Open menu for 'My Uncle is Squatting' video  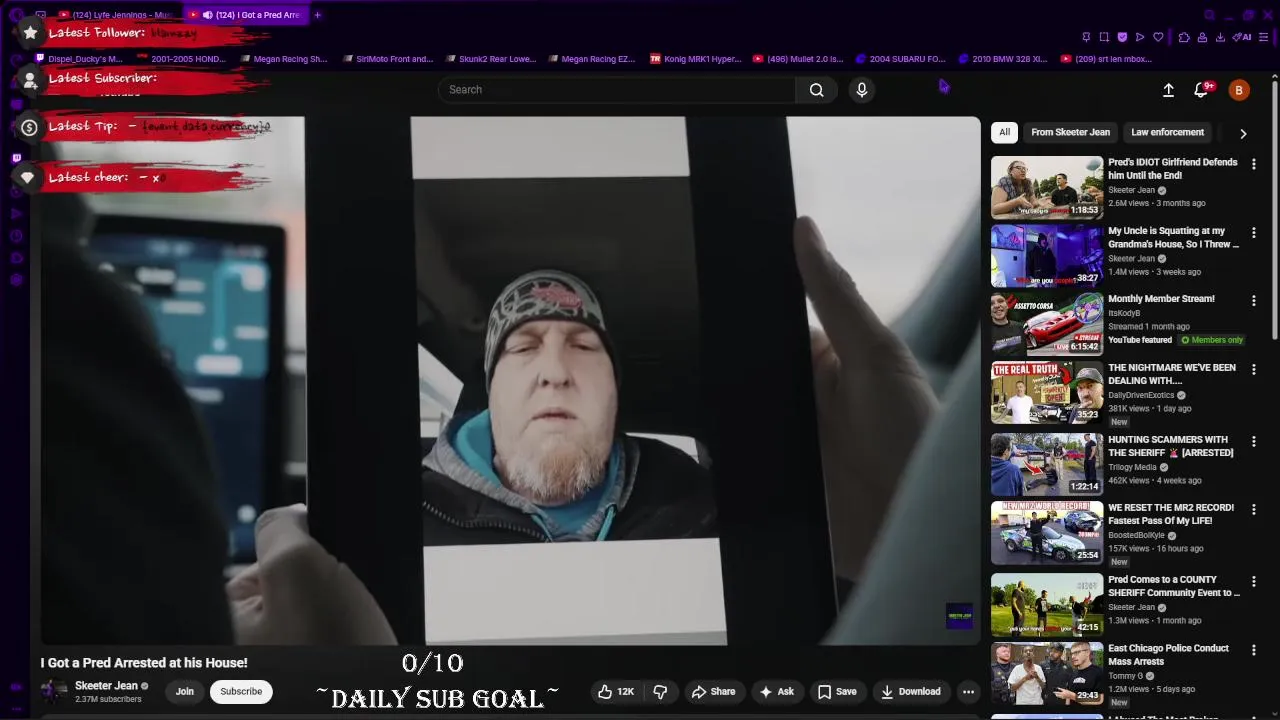coord(1254,232)
